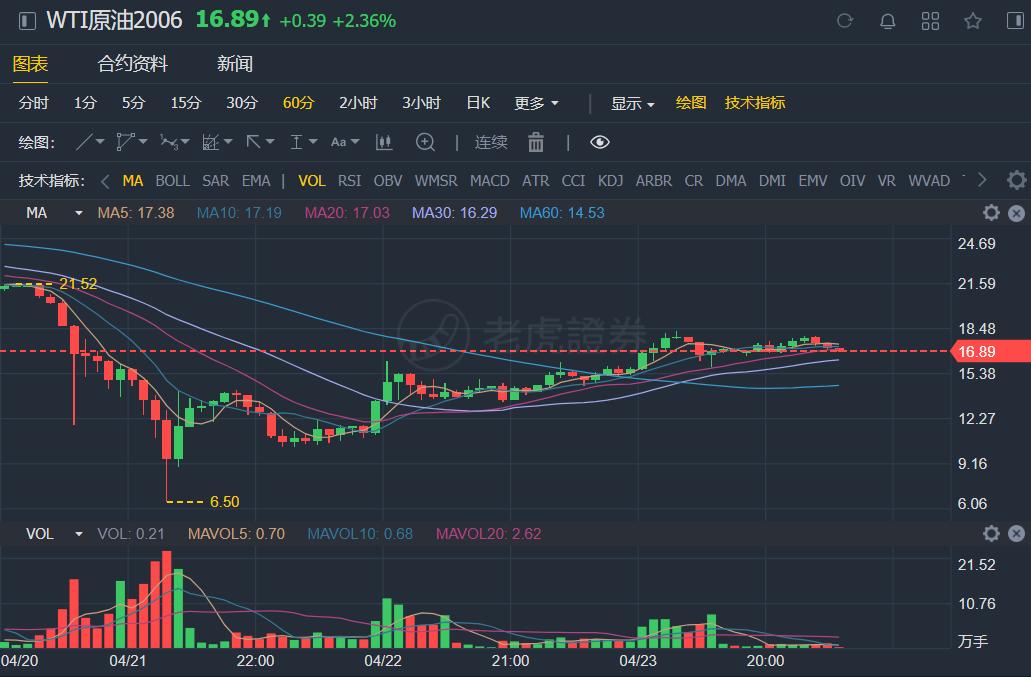Click the trash icon to clear drawings
1031x677 pixels.
point(536,142)
